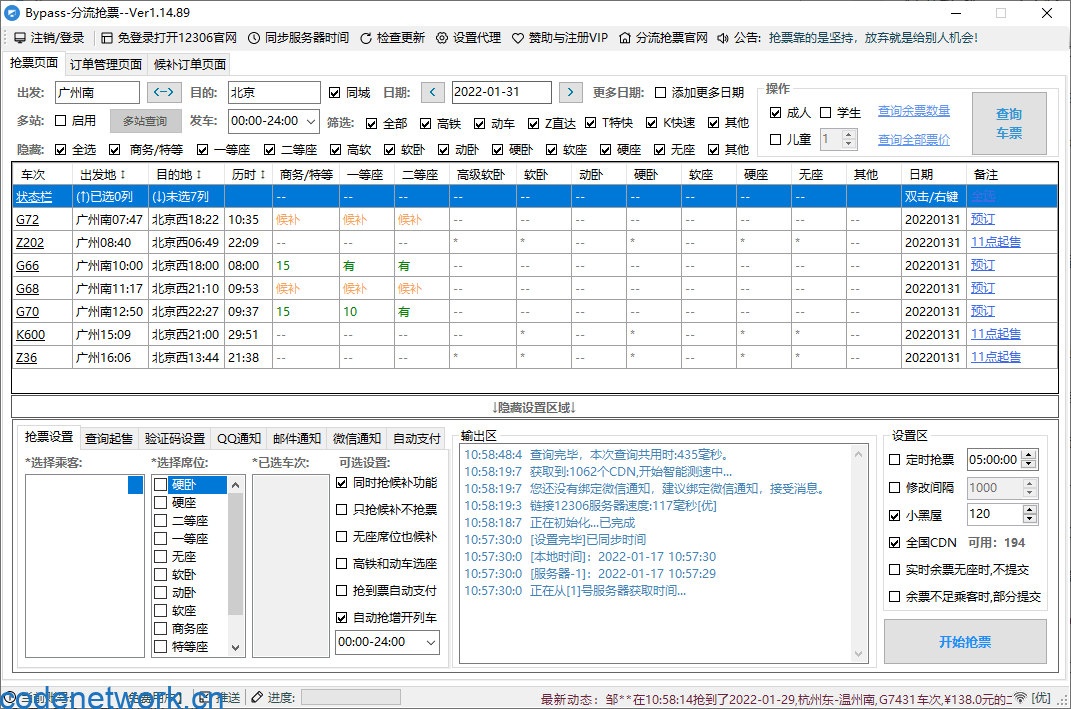Viewport: 1071px width, 709px height.
Task: Sort by 历时 column header
Action: pyautogui.click(x=248, y=175)
